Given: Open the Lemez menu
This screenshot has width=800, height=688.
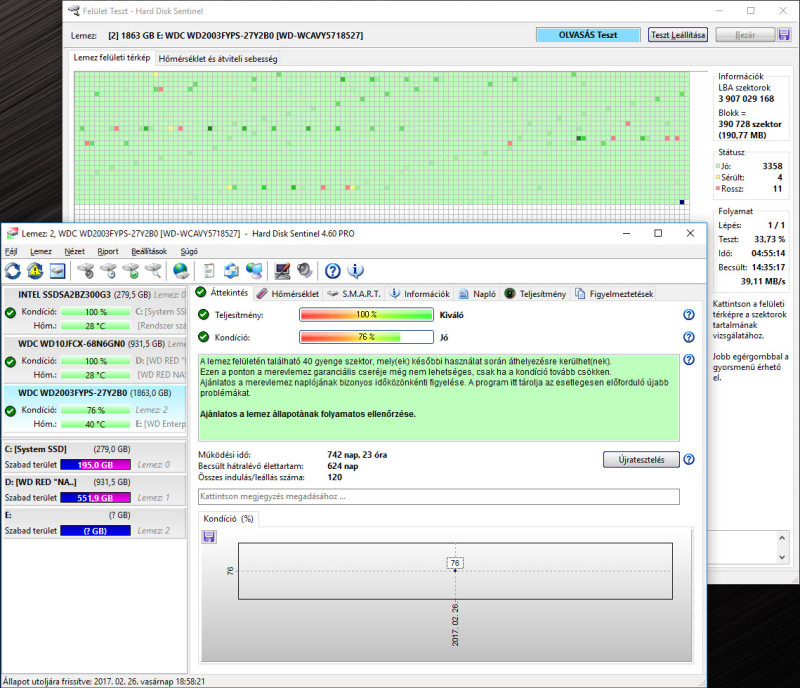Looking at the screenshot, I should point(41,251).
